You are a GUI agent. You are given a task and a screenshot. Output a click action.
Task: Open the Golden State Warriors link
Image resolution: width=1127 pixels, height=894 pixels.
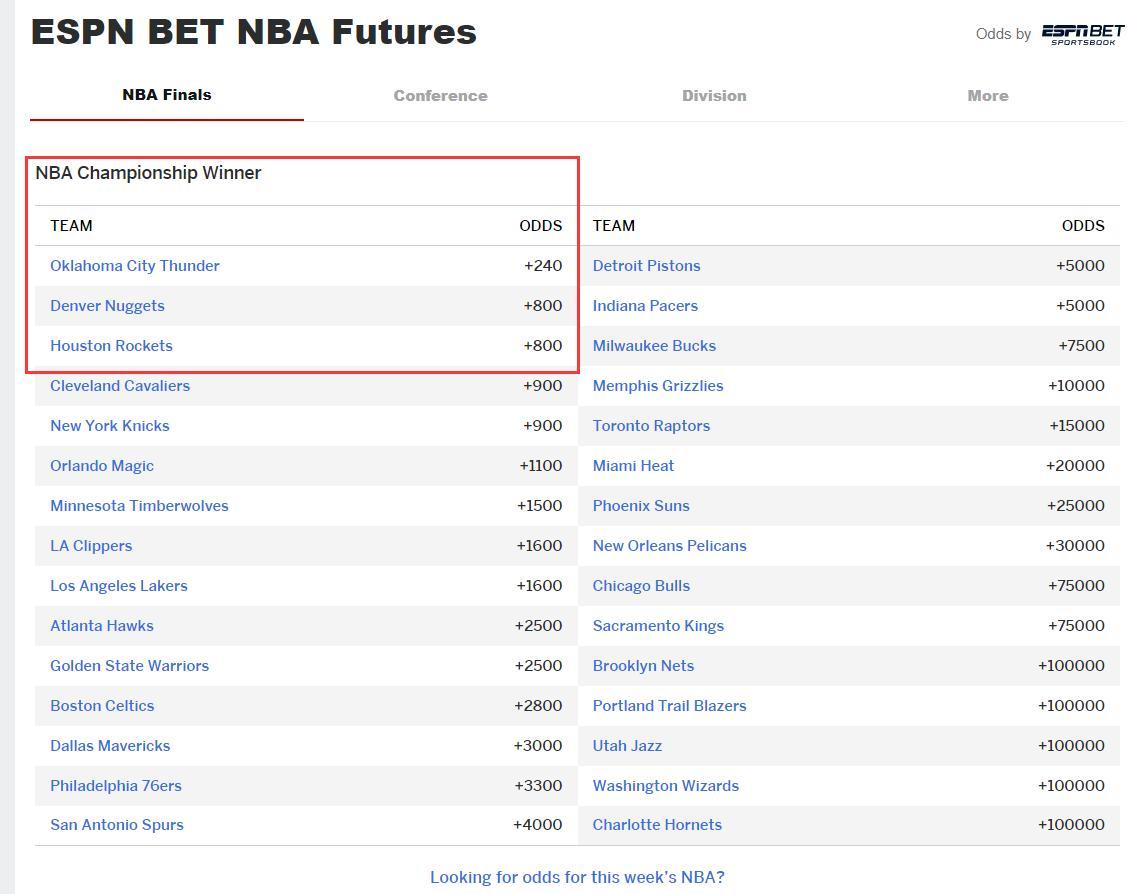[x=130, y=666]
